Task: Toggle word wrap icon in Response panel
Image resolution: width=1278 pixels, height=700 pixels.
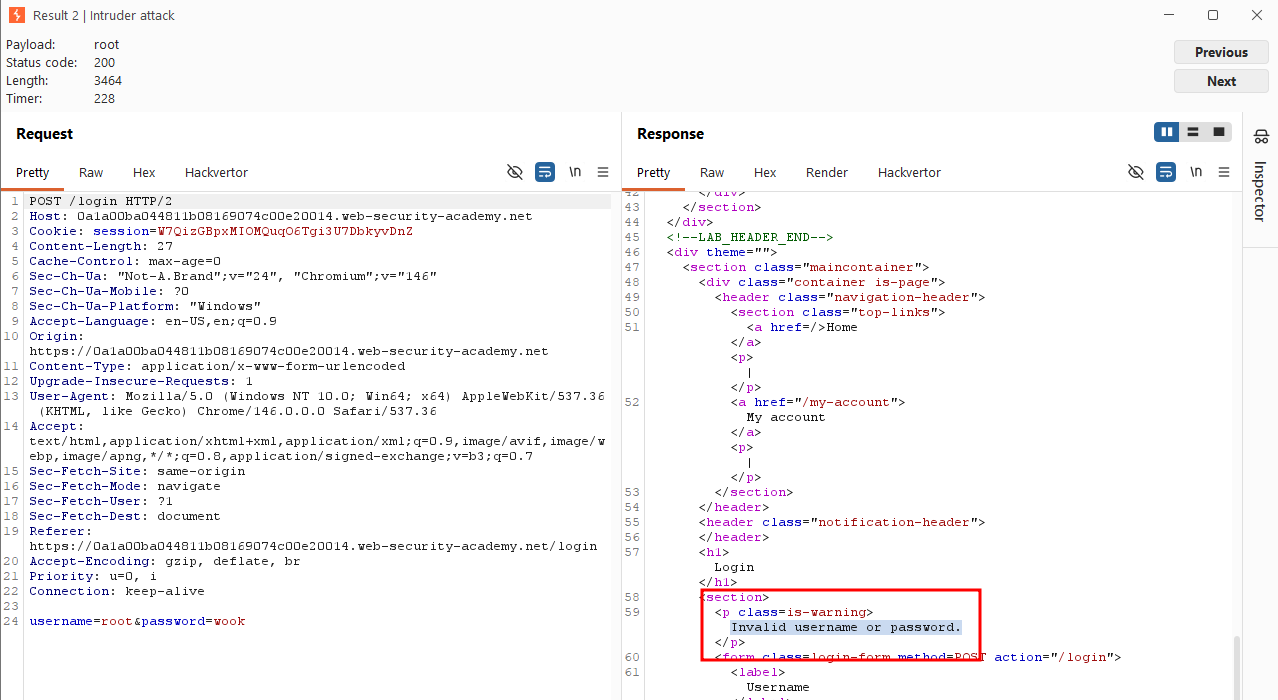Action: (1166, 172)
